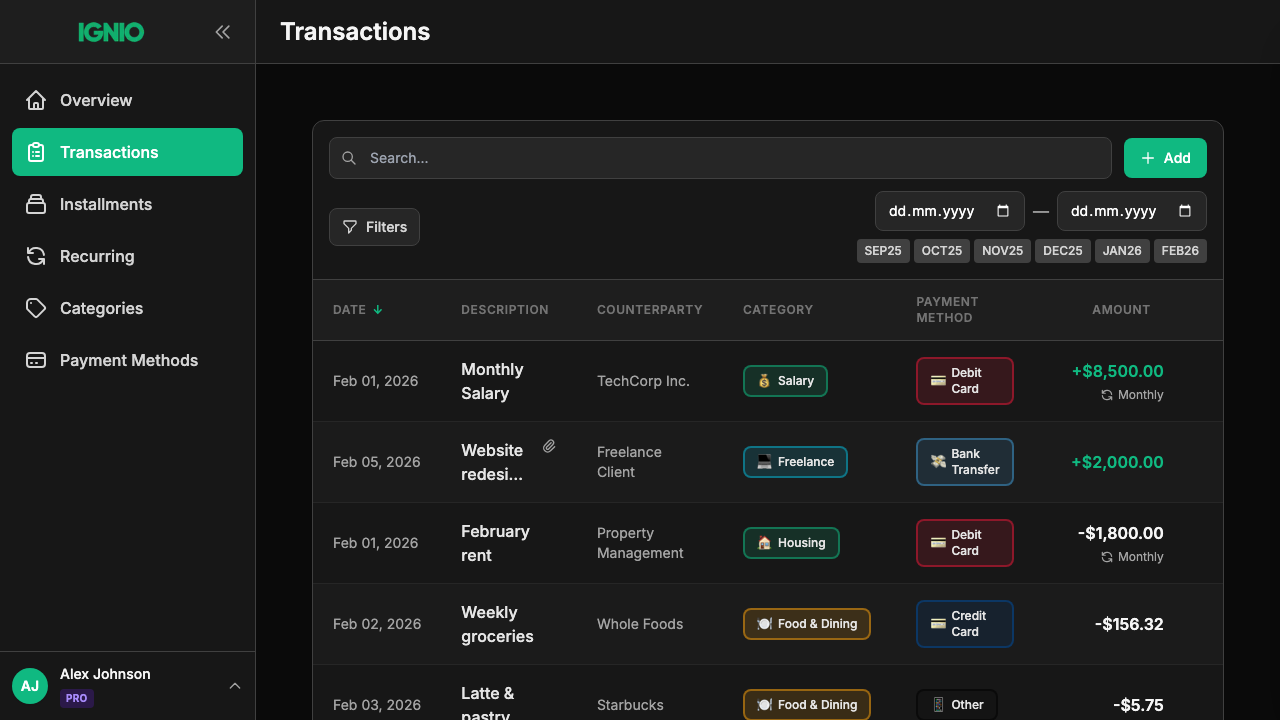This screenshot has height=720, width=1280.
Task: Click the Salary category badge
Action: click(785, 381)
